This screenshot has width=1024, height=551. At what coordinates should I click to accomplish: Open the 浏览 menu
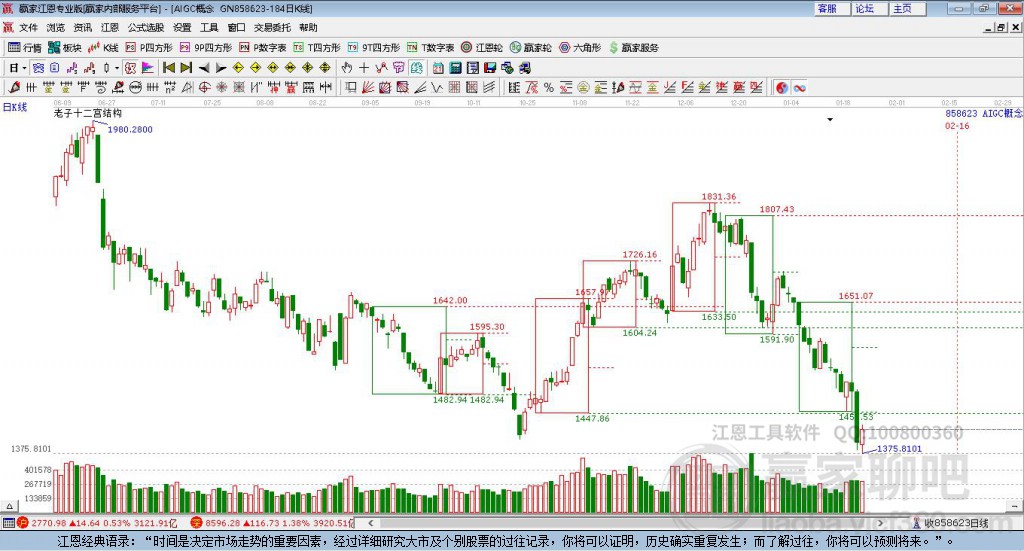click(x=56, y=27)
